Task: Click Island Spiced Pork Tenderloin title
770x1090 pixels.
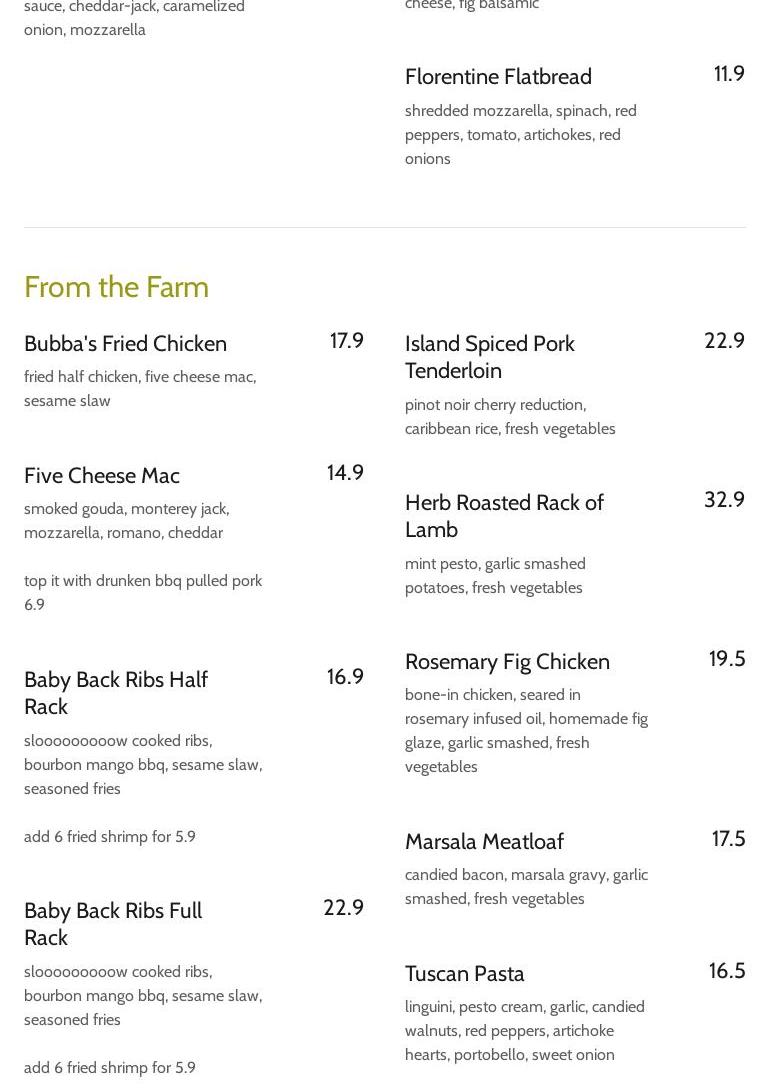Action: pos(489,357)
